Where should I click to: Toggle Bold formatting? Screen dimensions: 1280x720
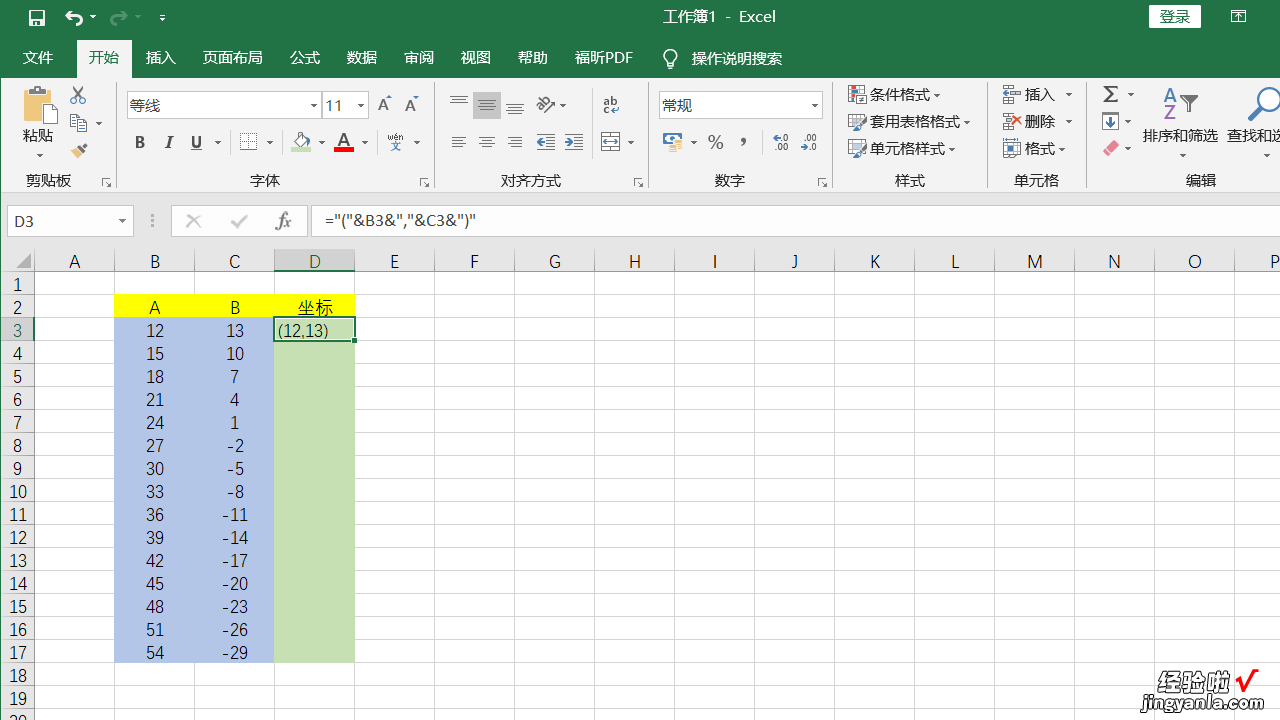coord(140,143)
